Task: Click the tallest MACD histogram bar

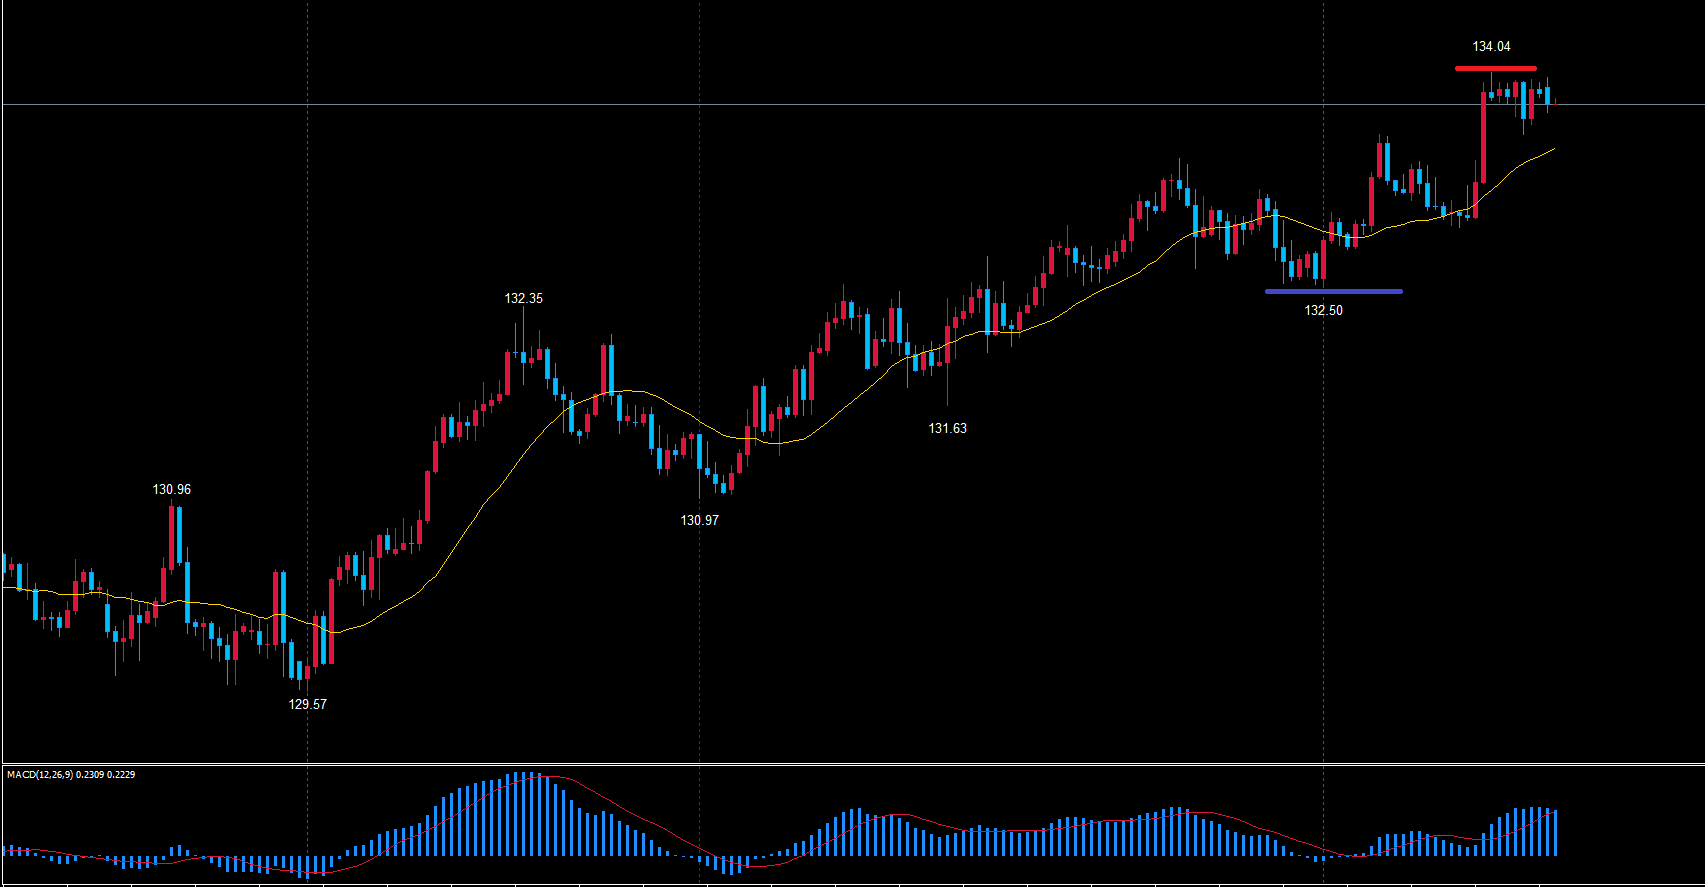Action: tap(523, 813)
